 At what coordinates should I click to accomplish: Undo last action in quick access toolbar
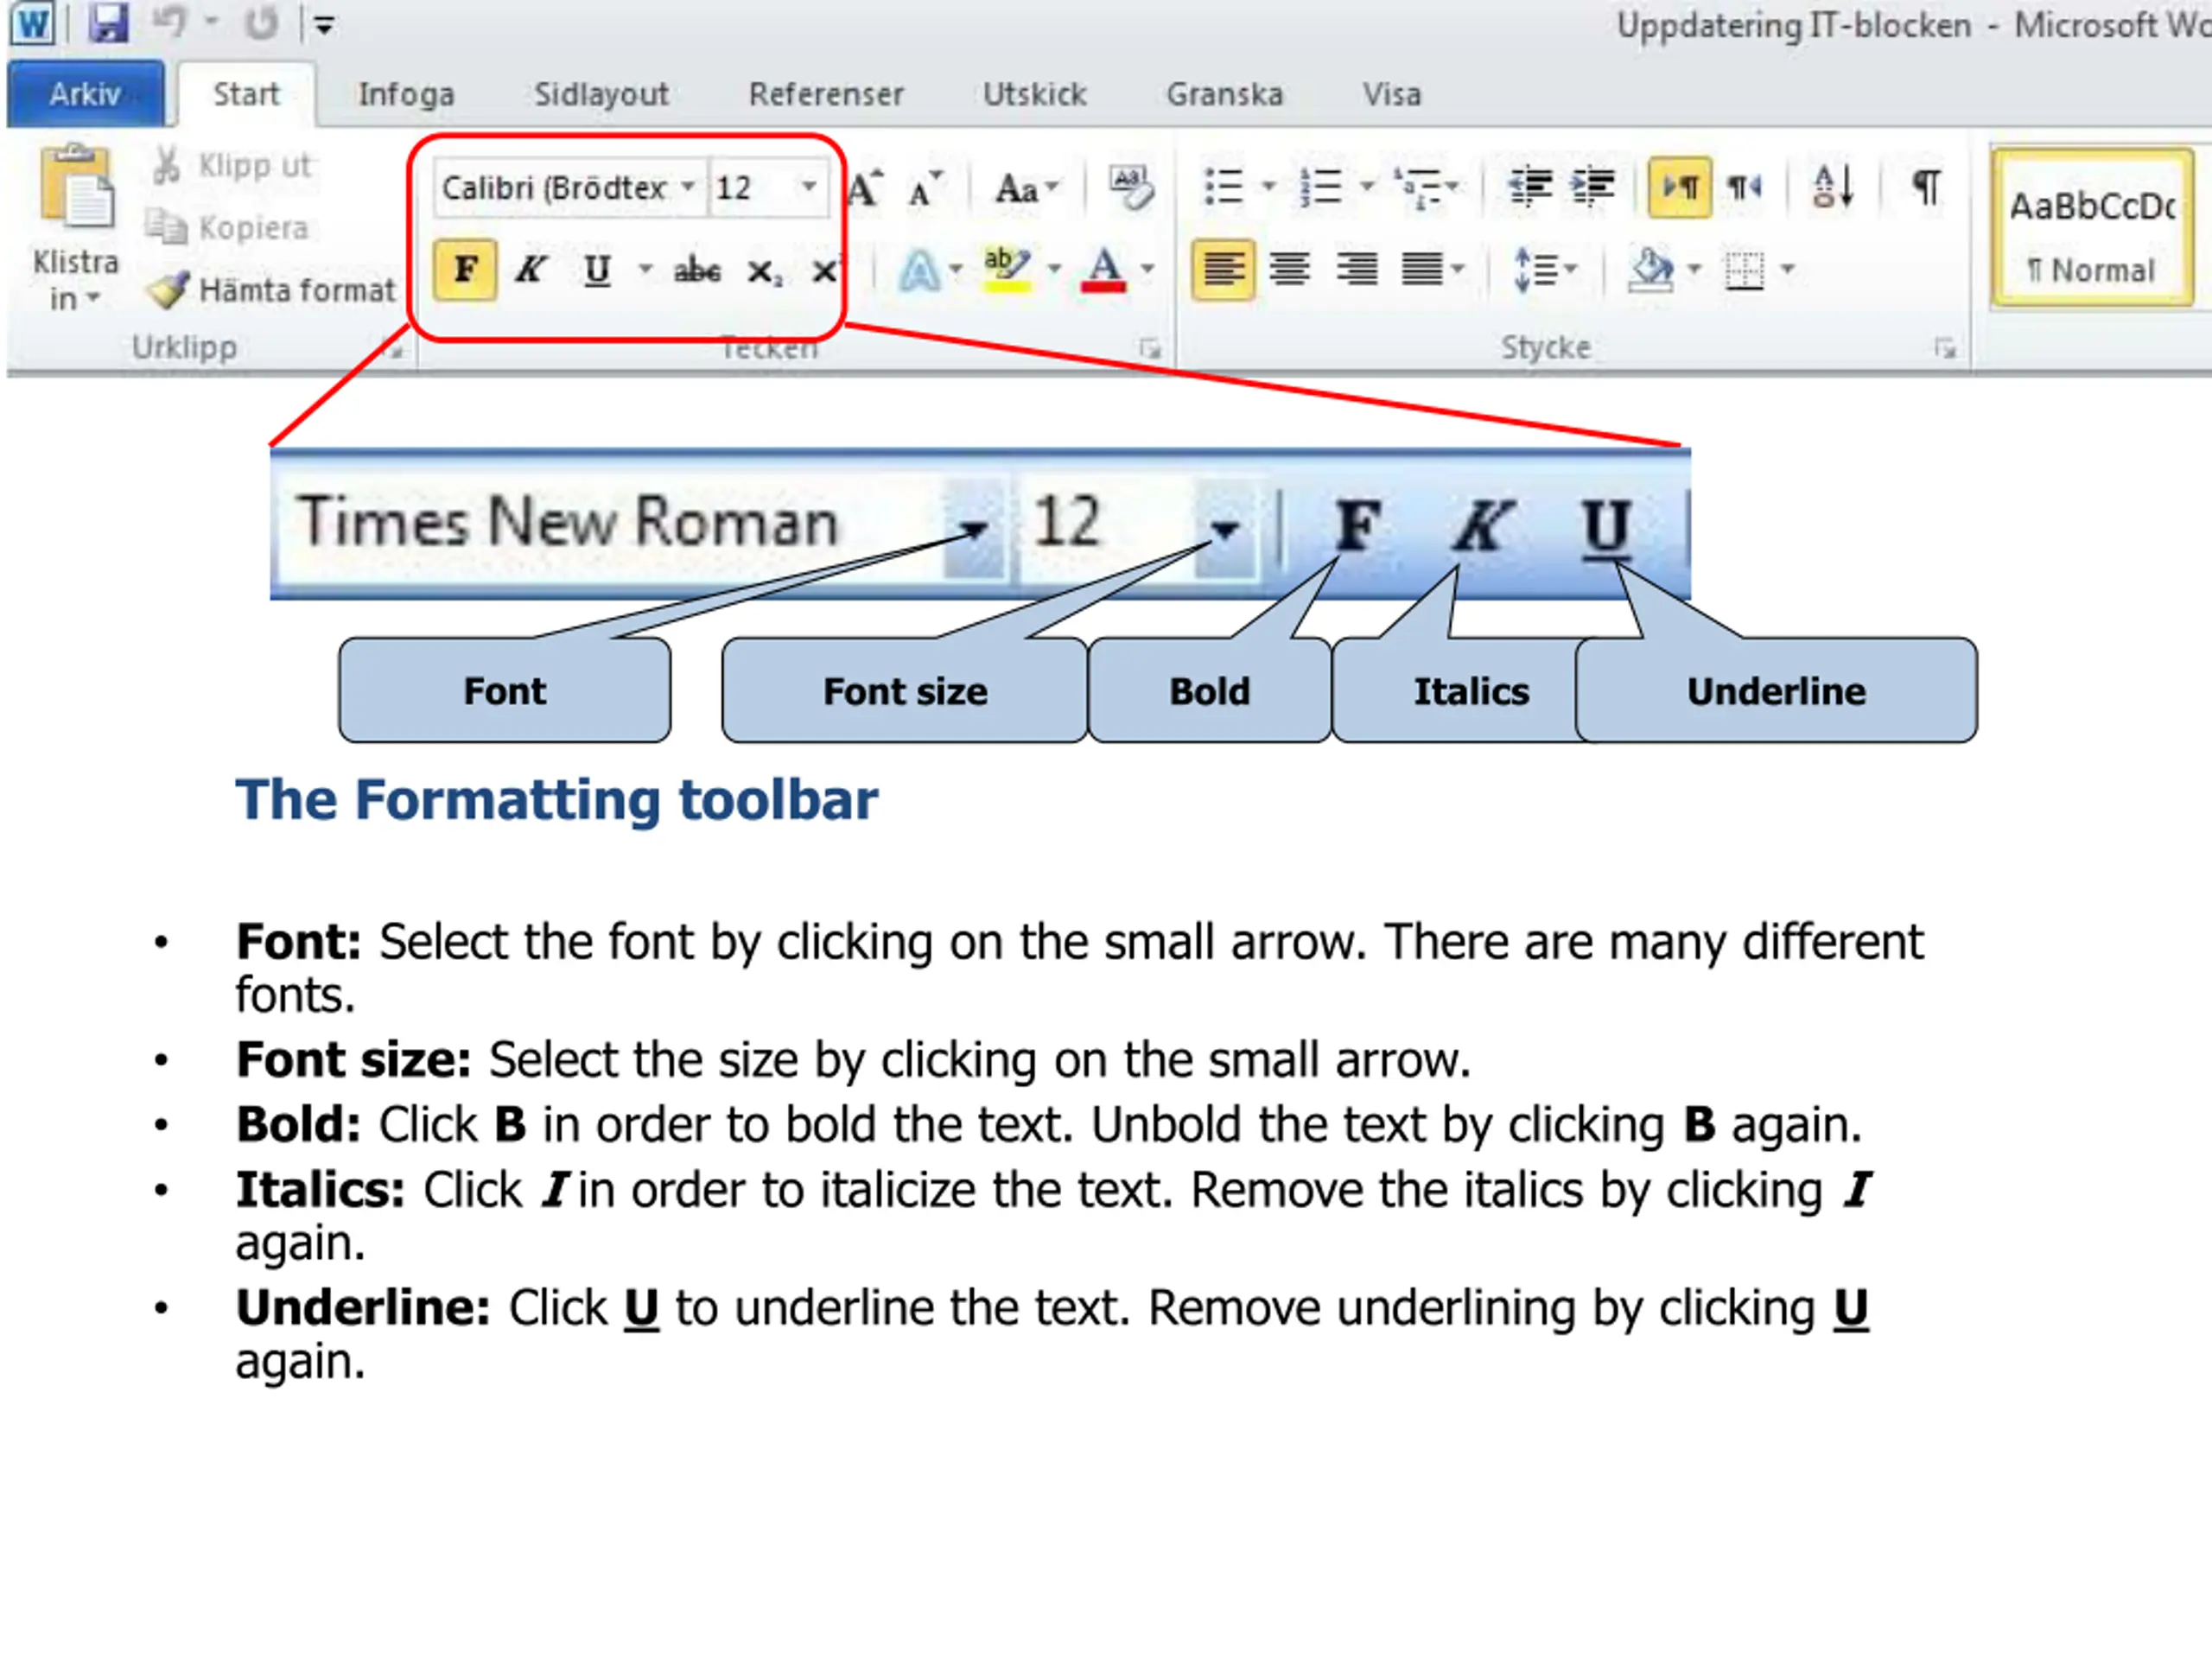pyautogui.click(x=170, y=22)
